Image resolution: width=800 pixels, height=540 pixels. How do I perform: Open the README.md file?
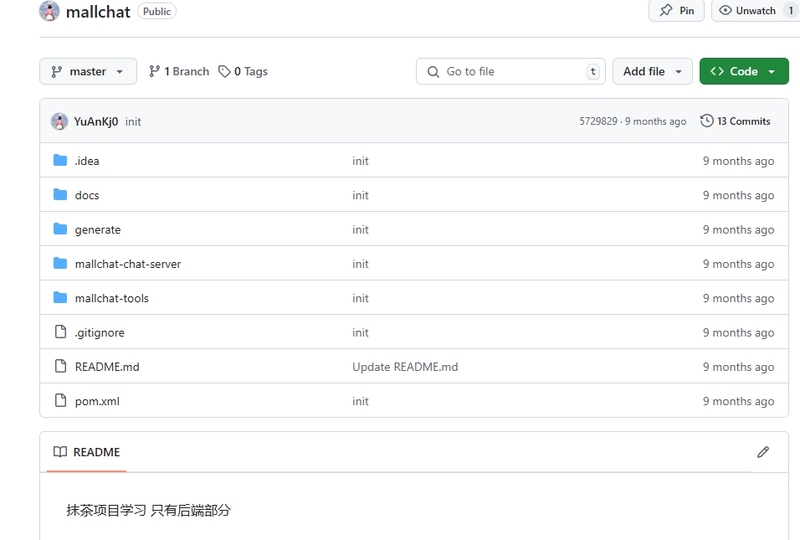[x=107, y=367]
